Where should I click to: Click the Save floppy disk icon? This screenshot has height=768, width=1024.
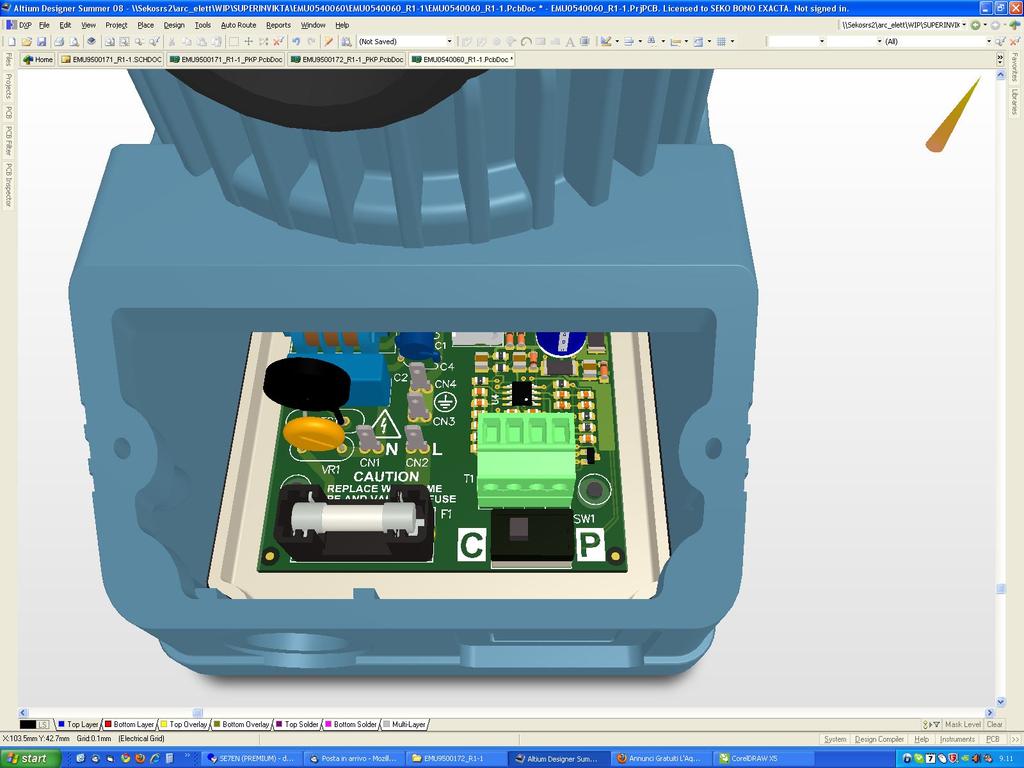click(x=42, y=41)
